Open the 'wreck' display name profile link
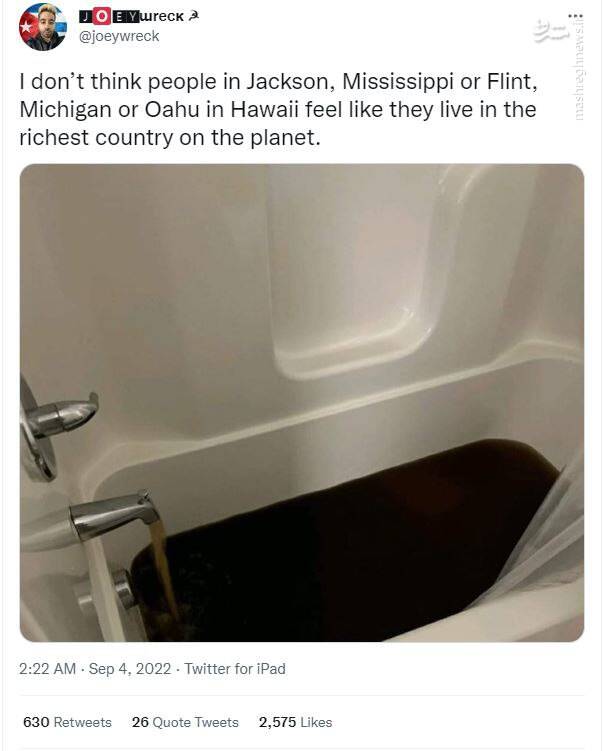The height and width of the screenshot is (751, 603). point(162,16)
